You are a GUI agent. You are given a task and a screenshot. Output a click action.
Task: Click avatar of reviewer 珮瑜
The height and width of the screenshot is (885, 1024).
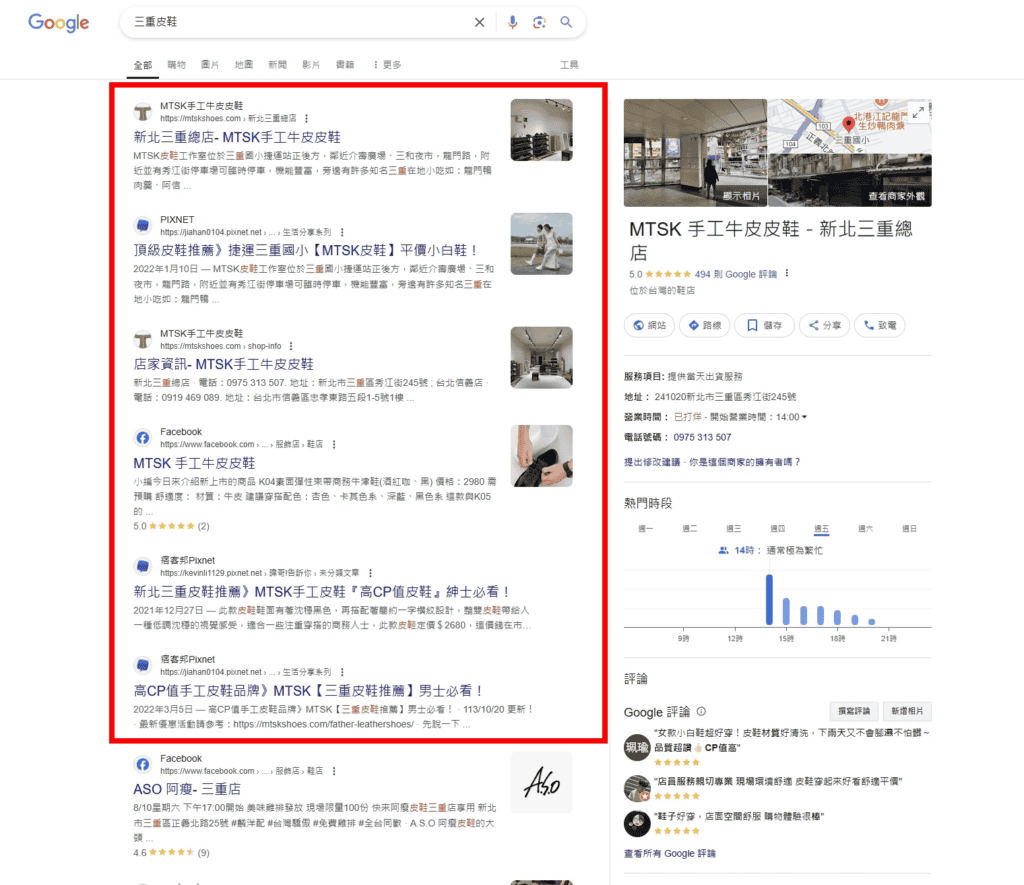coord(637,747)
